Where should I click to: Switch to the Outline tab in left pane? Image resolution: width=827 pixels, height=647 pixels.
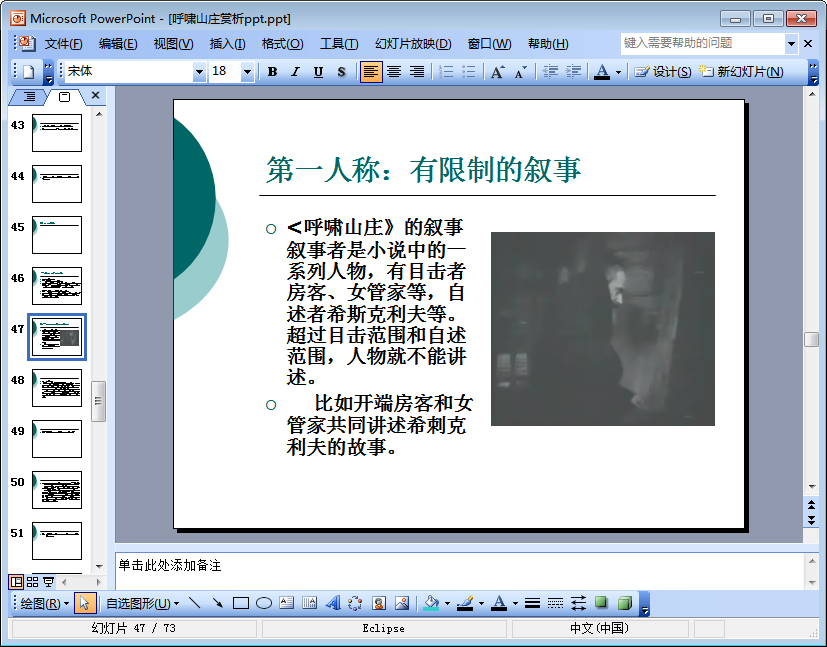tap(30, 96)
